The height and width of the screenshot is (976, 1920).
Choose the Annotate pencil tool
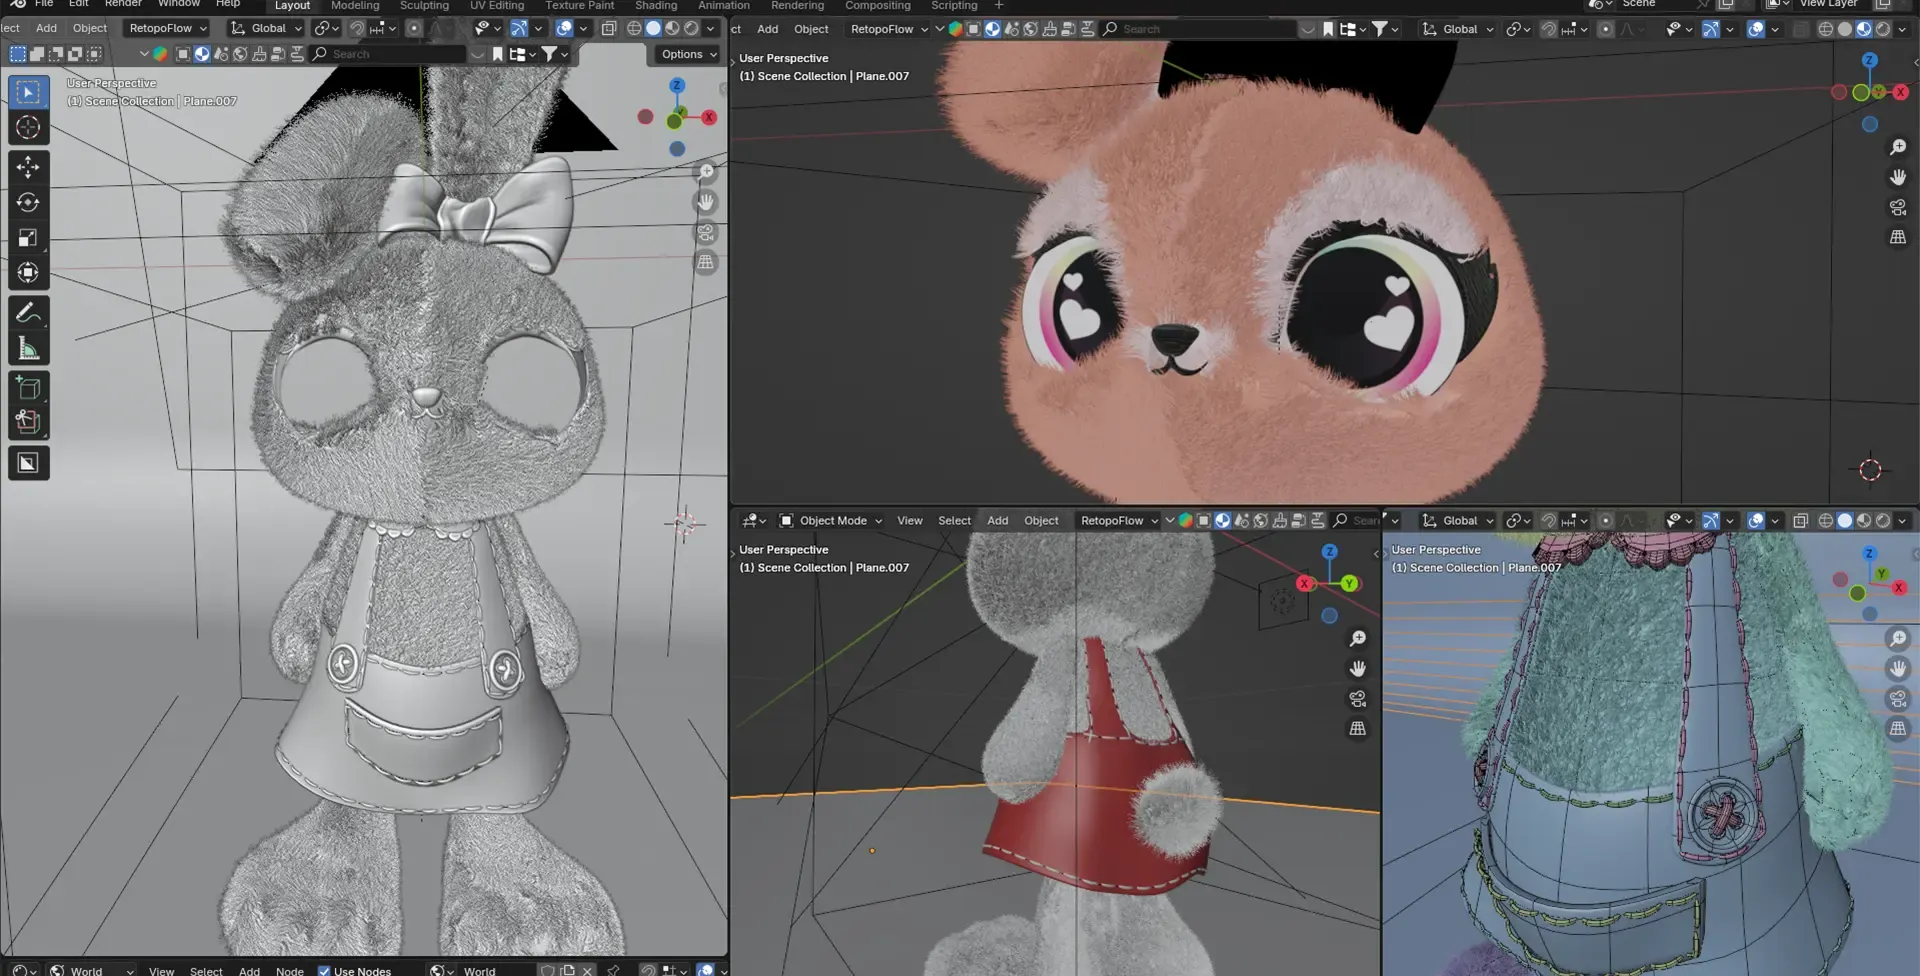[28, 313]
